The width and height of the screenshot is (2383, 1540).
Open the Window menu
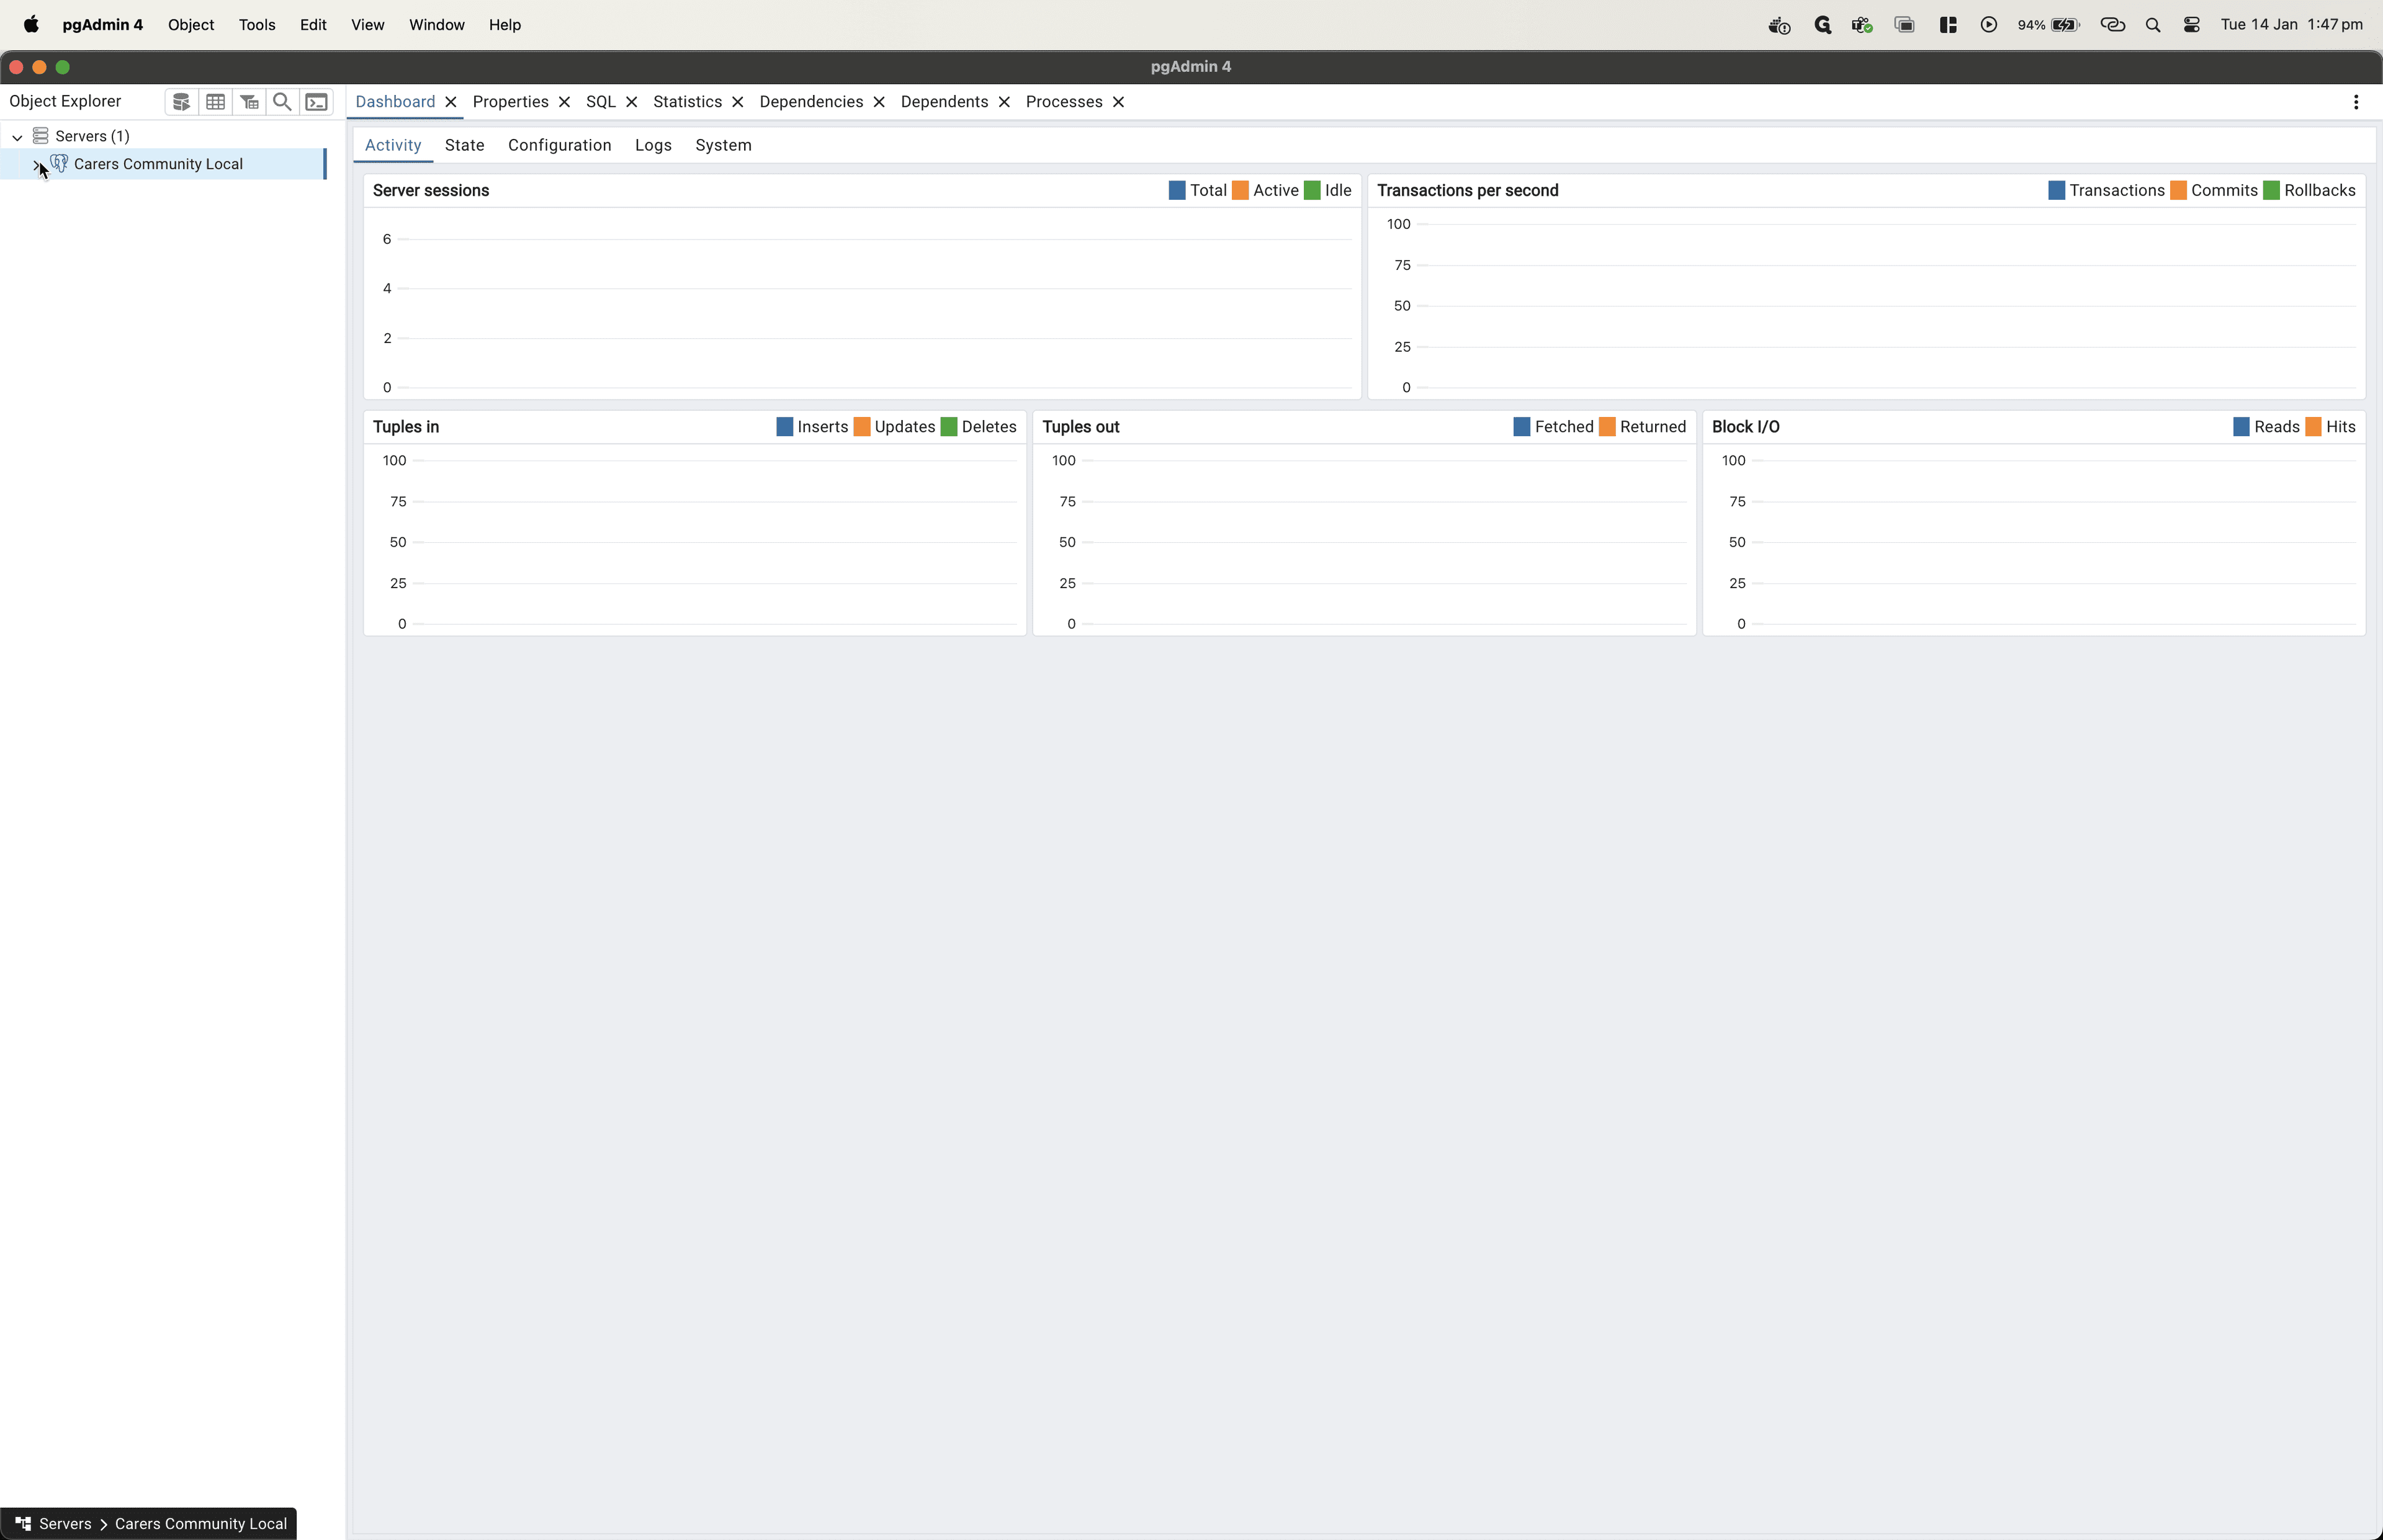pyautogui.click(x=436, y=25)
